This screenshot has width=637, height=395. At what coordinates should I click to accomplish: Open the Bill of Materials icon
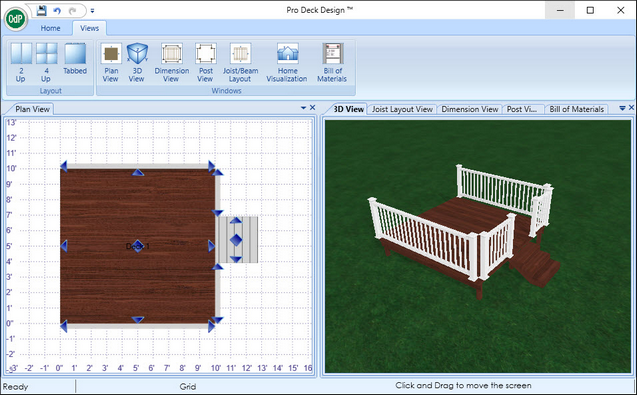[x=332, y=62]
